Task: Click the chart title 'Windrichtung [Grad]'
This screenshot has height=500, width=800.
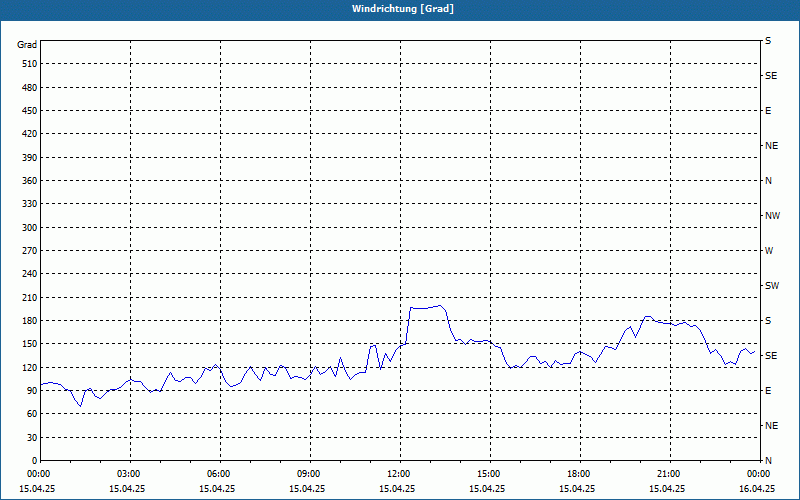Action: click(x=403, y=9)
